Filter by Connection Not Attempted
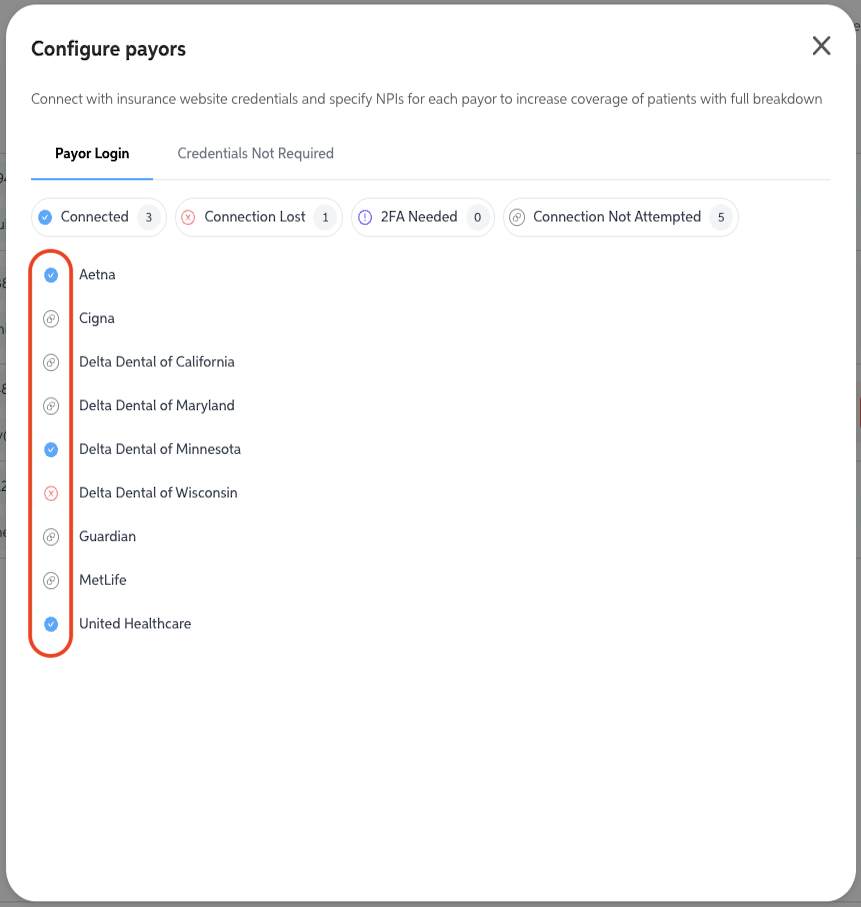The height and width of the screenshot is (907, 861). point(620,217)
